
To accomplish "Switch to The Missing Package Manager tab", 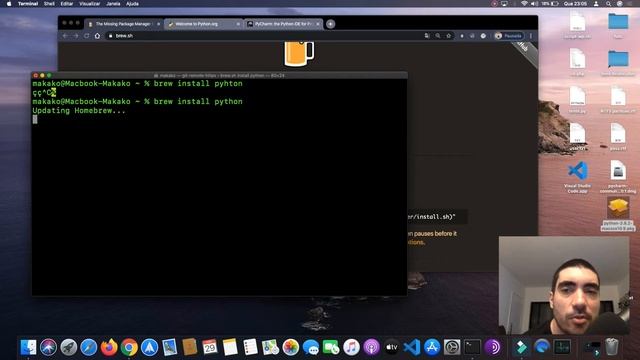I will (x=124, y=24).
